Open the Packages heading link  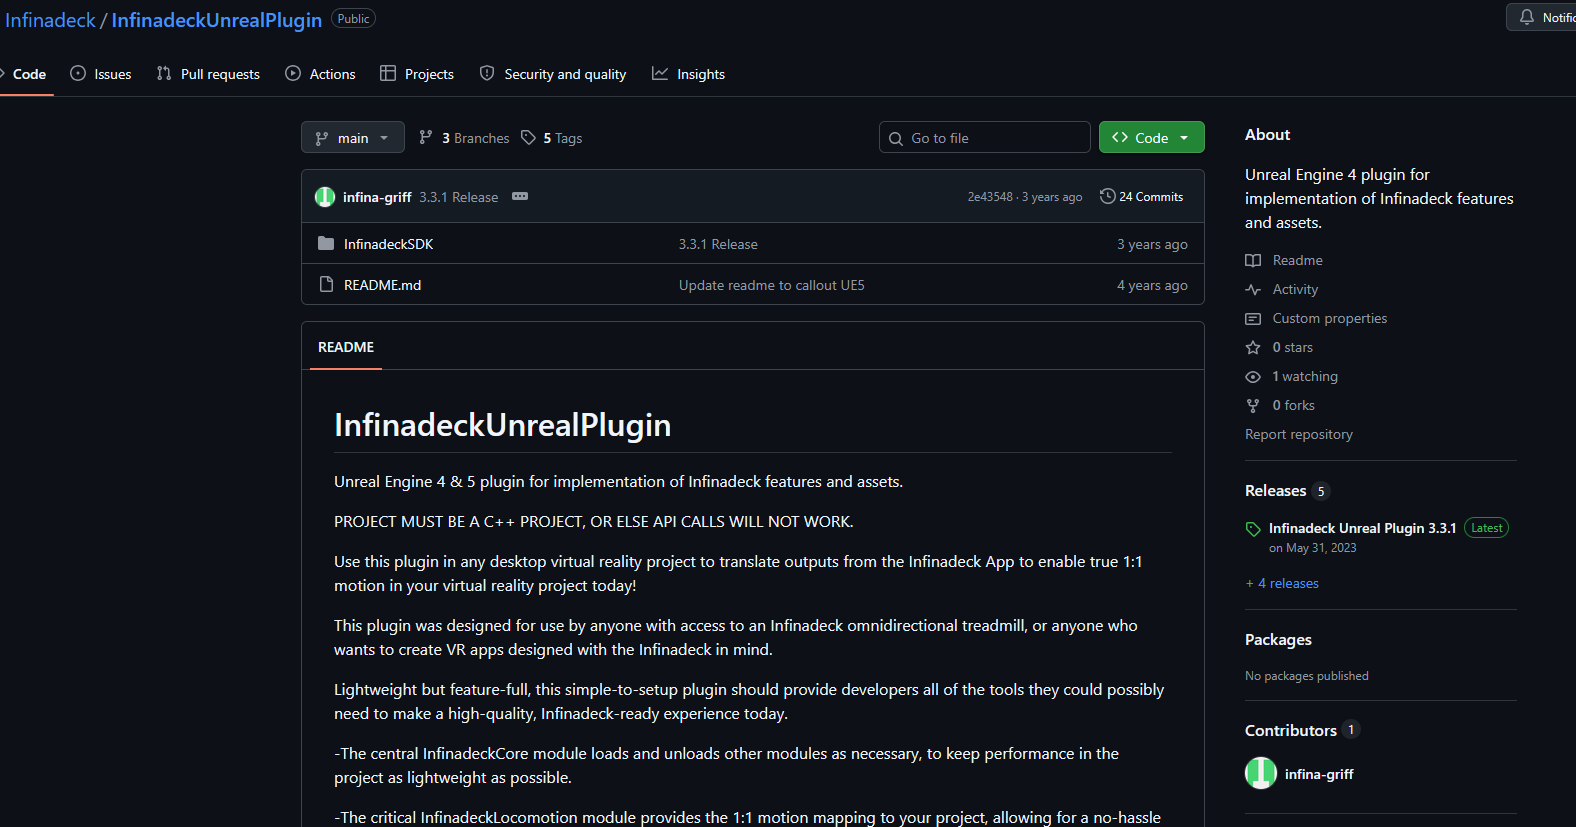point(1278,639)
